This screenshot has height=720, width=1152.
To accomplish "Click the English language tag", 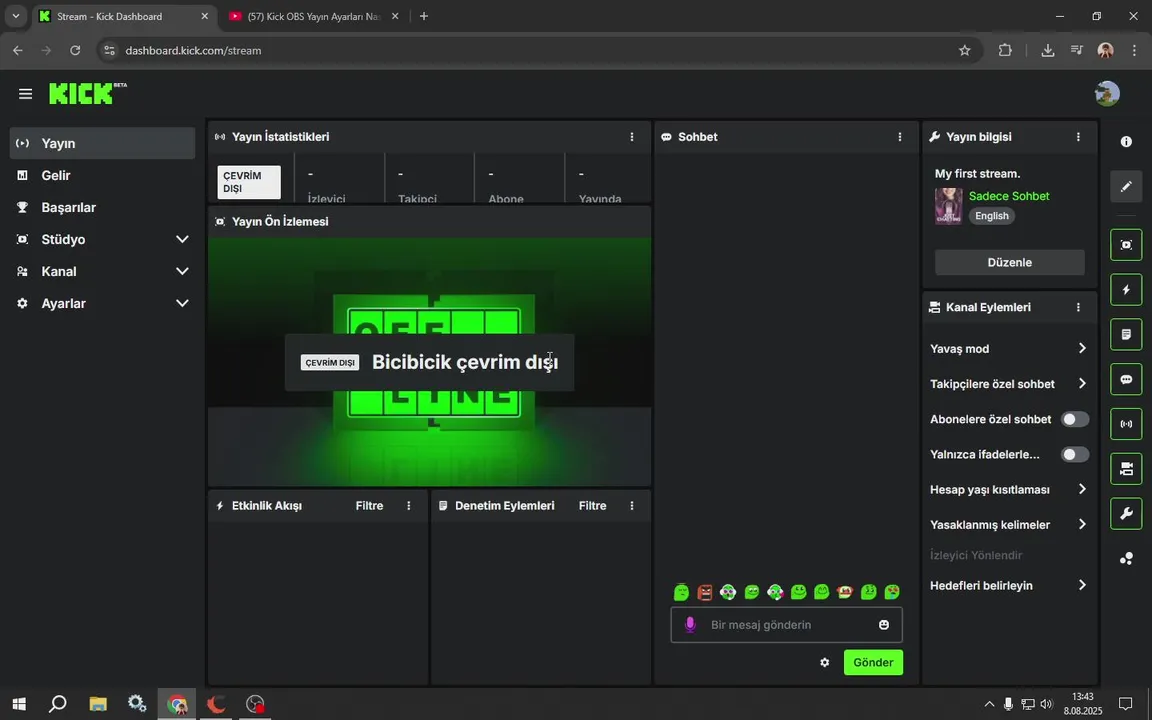I will tap(991, 216).
